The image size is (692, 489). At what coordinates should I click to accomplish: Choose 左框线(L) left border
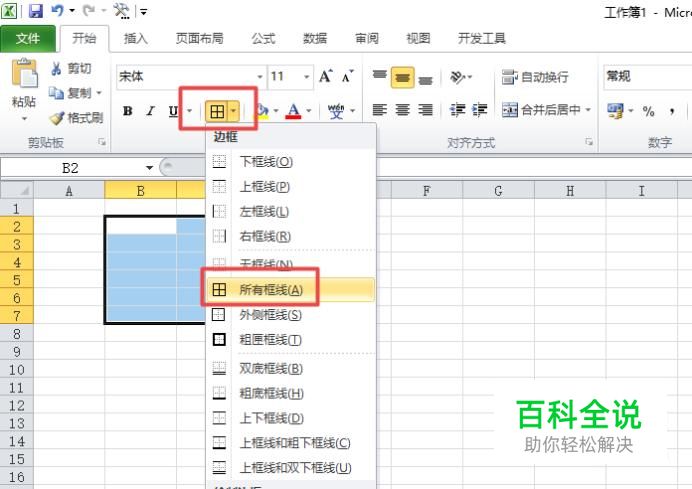point(291,211)
